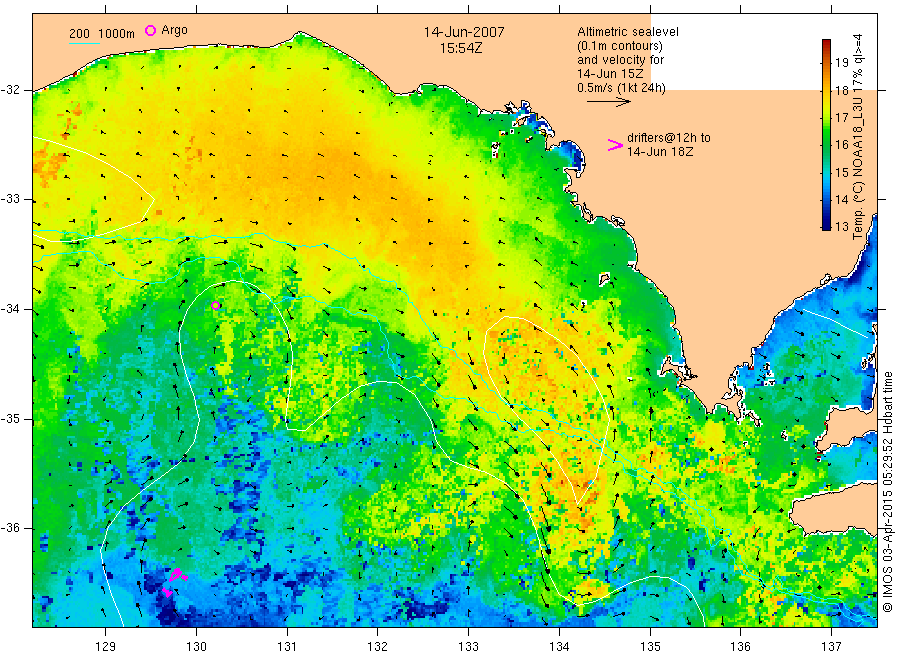Click the 0.5m/s reference velocity arrow
This screenshot has width=900, height=660.
[608, 102]
